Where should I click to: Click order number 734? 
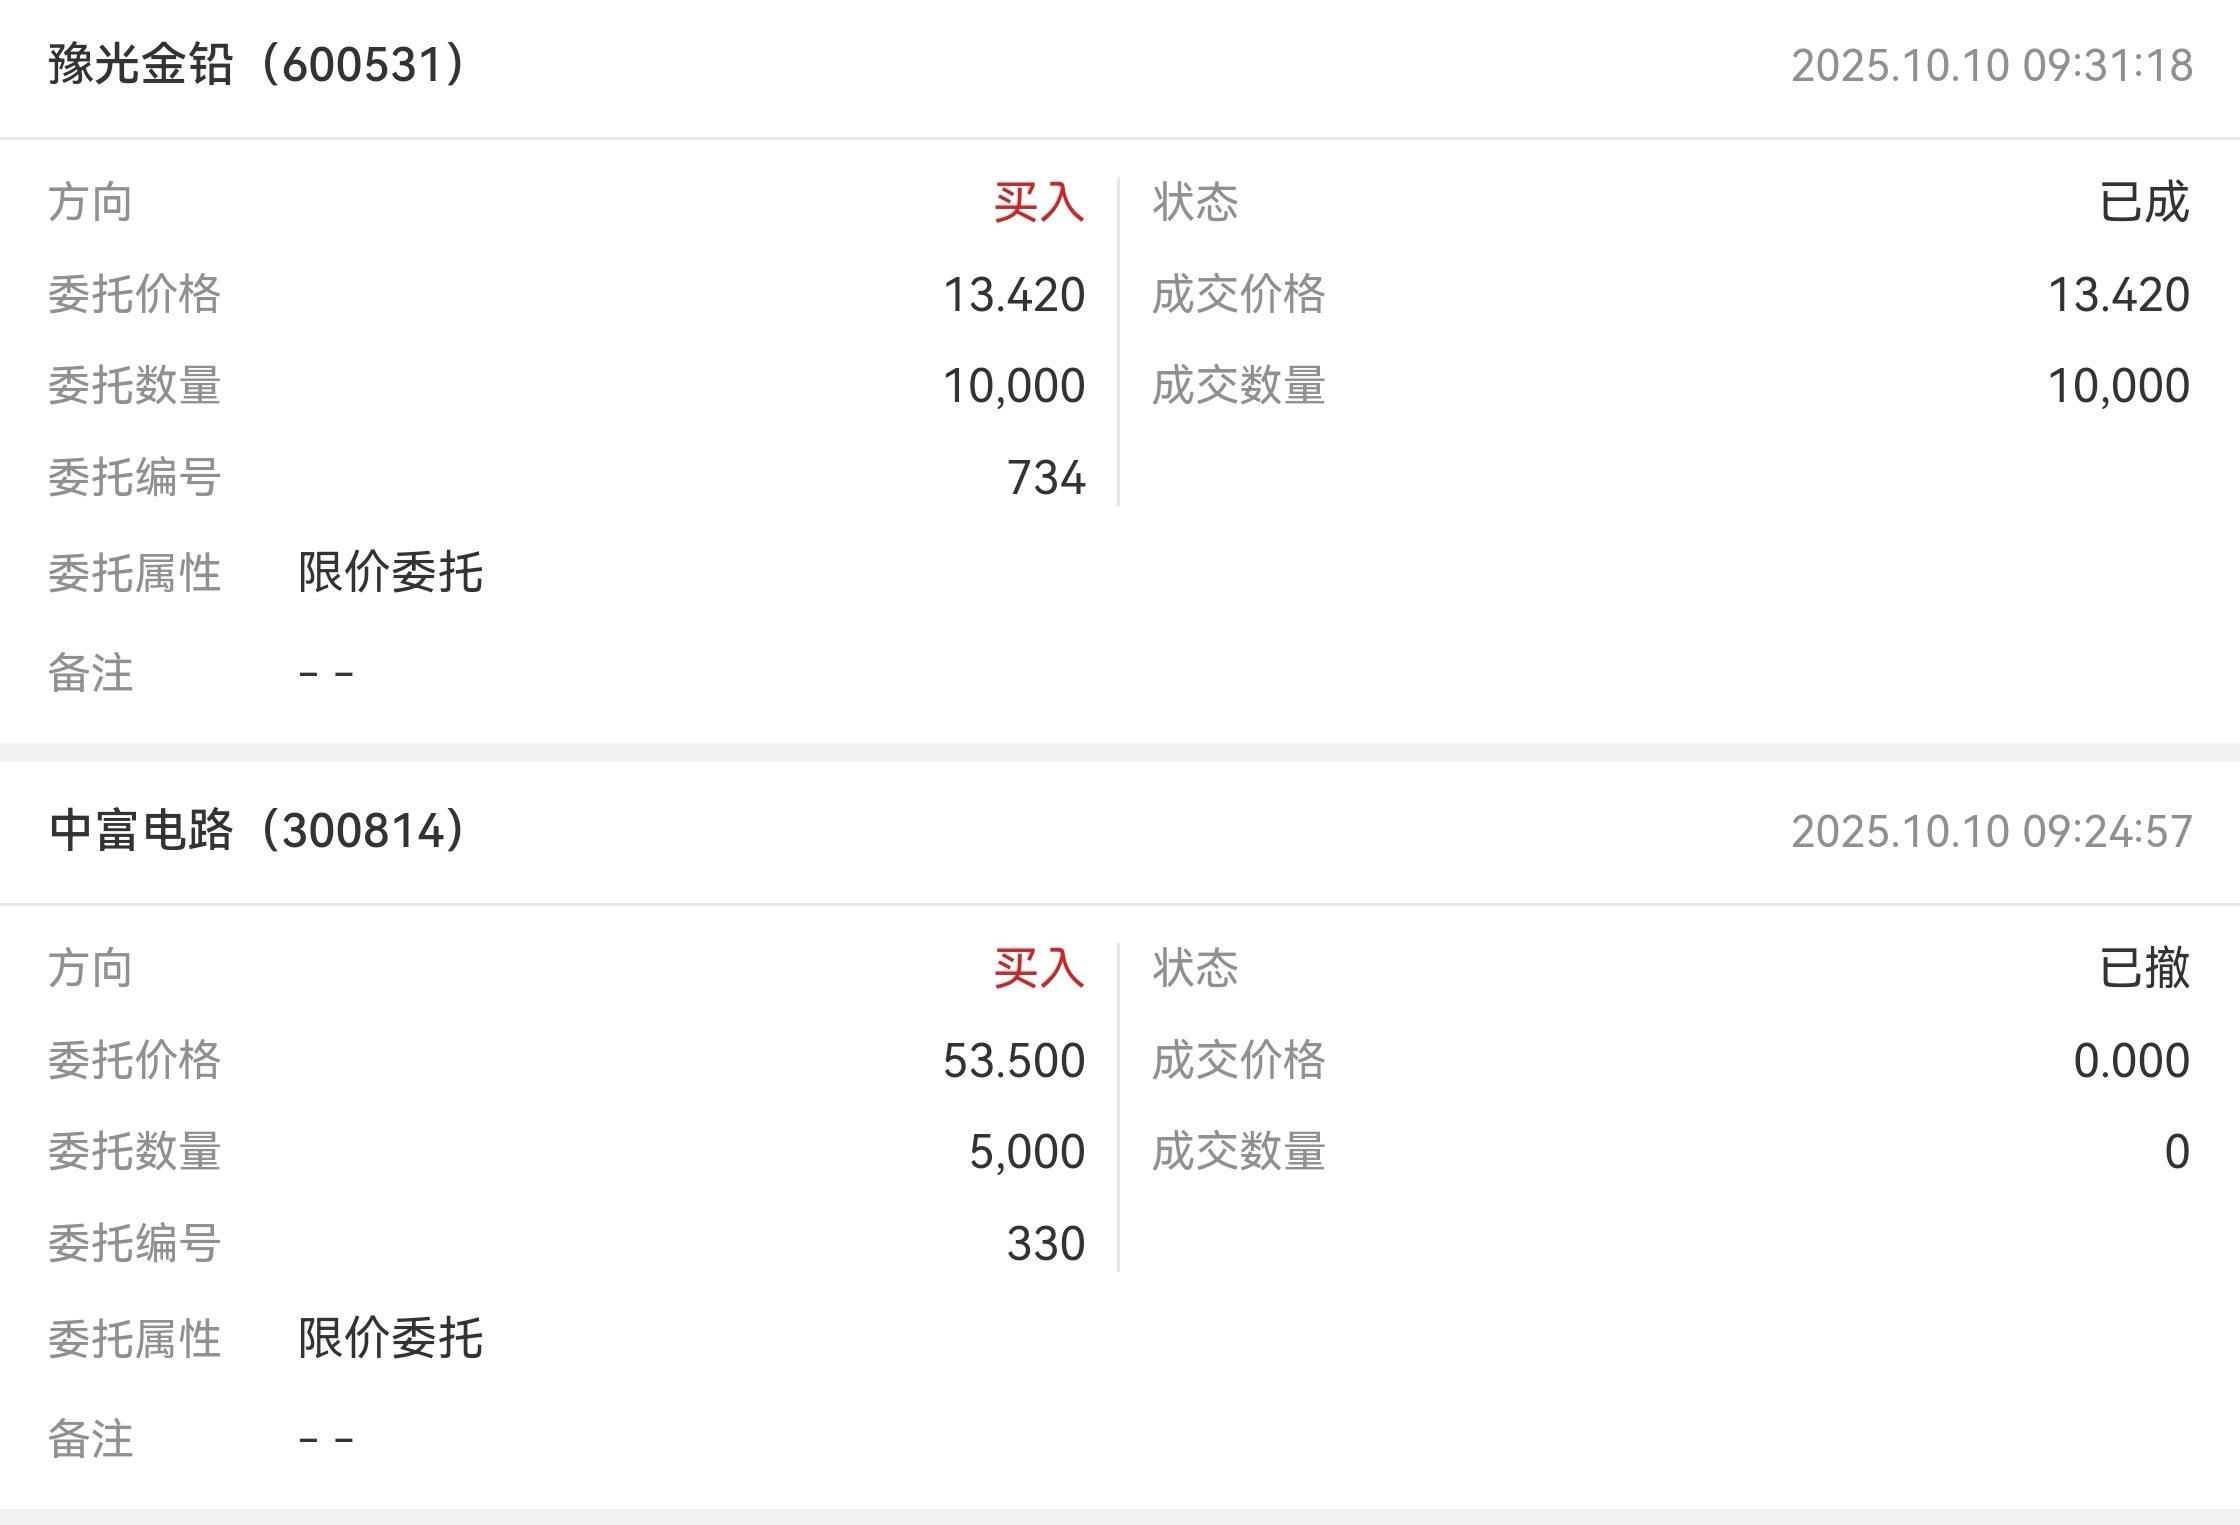[1046, 478]
